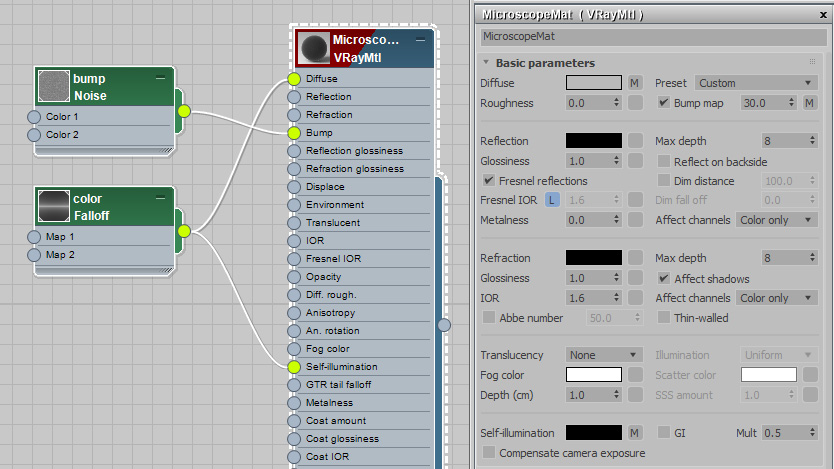This screenshot has width=834, height=469.
Task: Collapse the bump Noise node with minus button
Action: pyautogui.click(x=161, y=78)
